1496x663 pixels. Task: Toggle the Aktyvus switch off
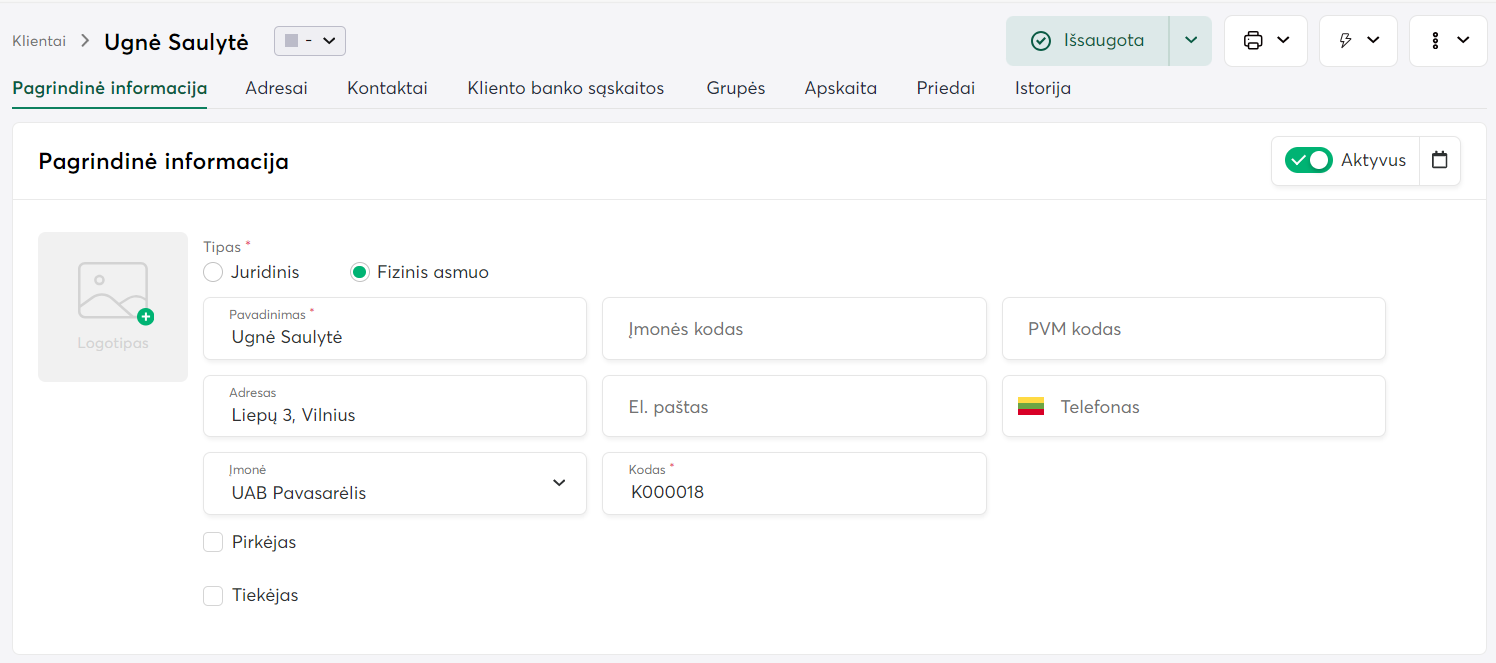point(1308,160)
